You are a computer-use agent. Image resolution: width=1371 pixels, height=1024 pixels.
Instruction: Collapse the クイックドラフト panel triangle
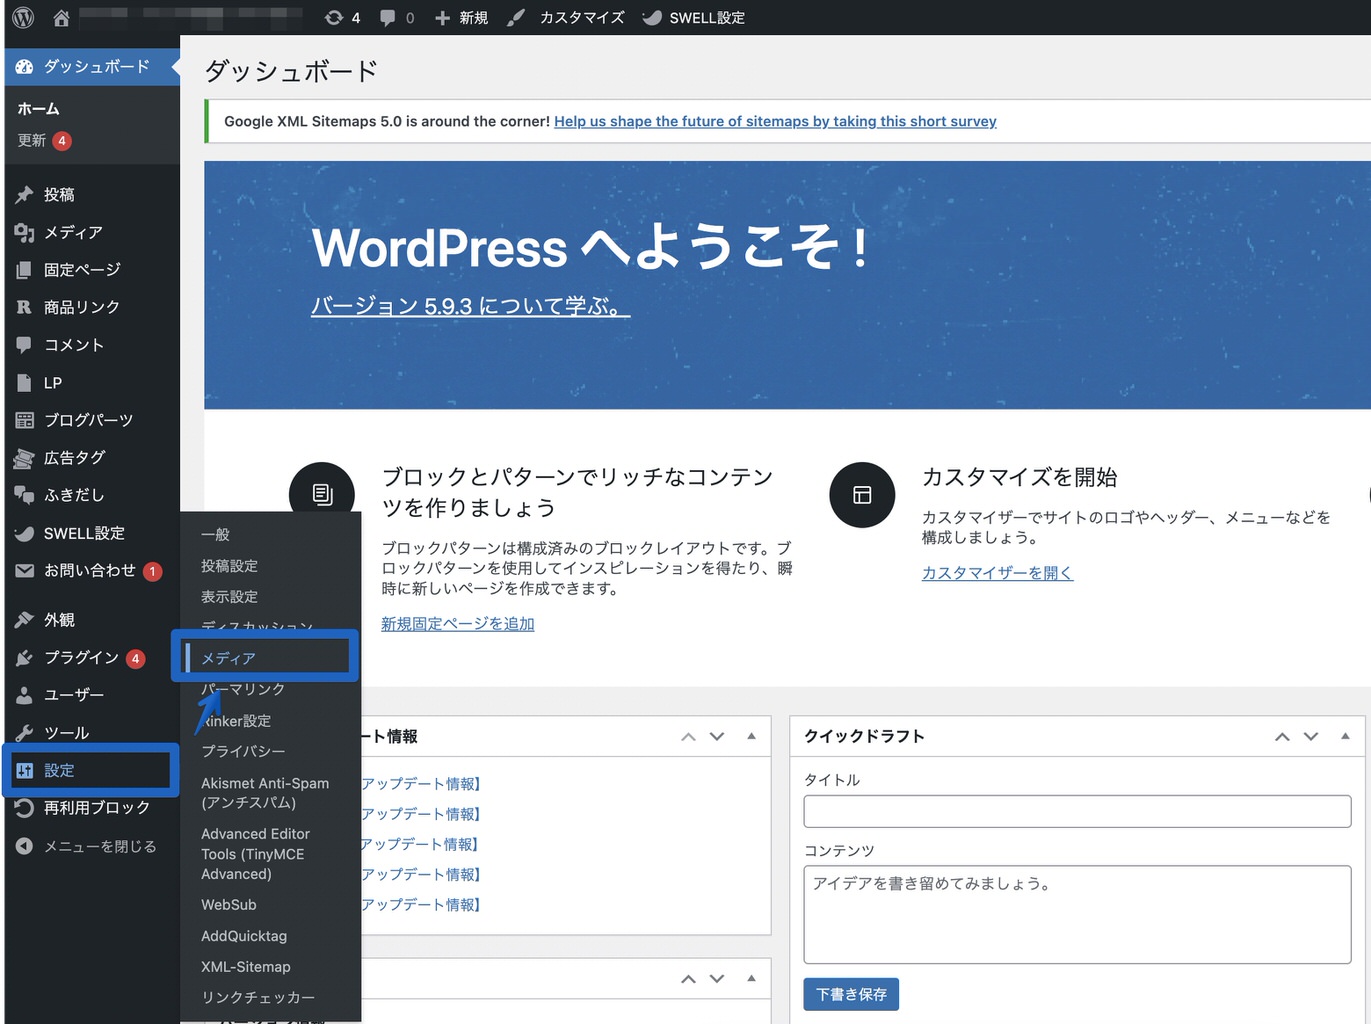1345,736
